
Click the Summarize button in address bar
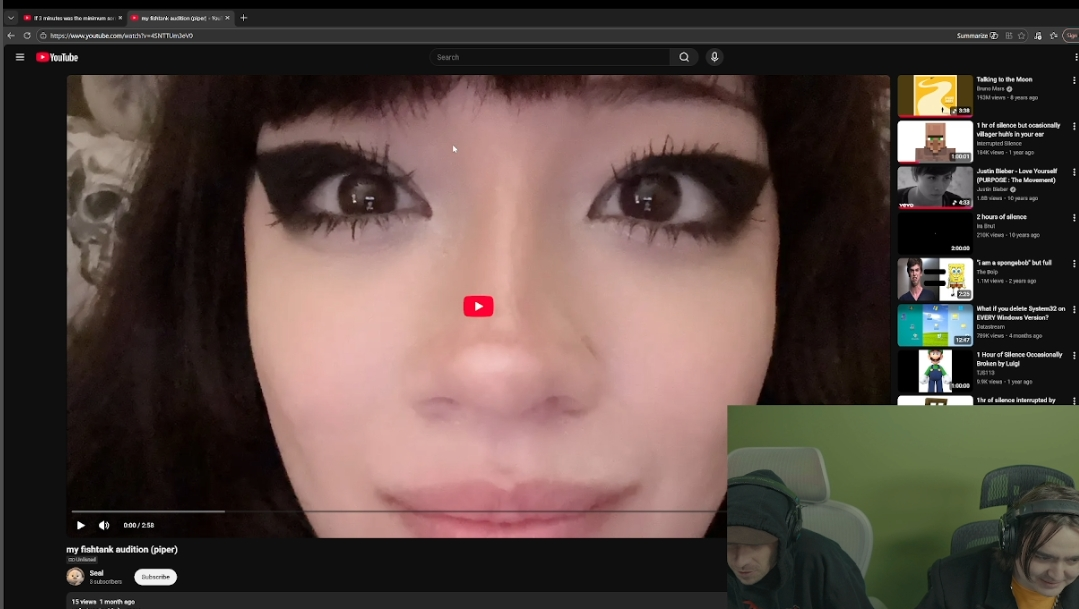977,35
